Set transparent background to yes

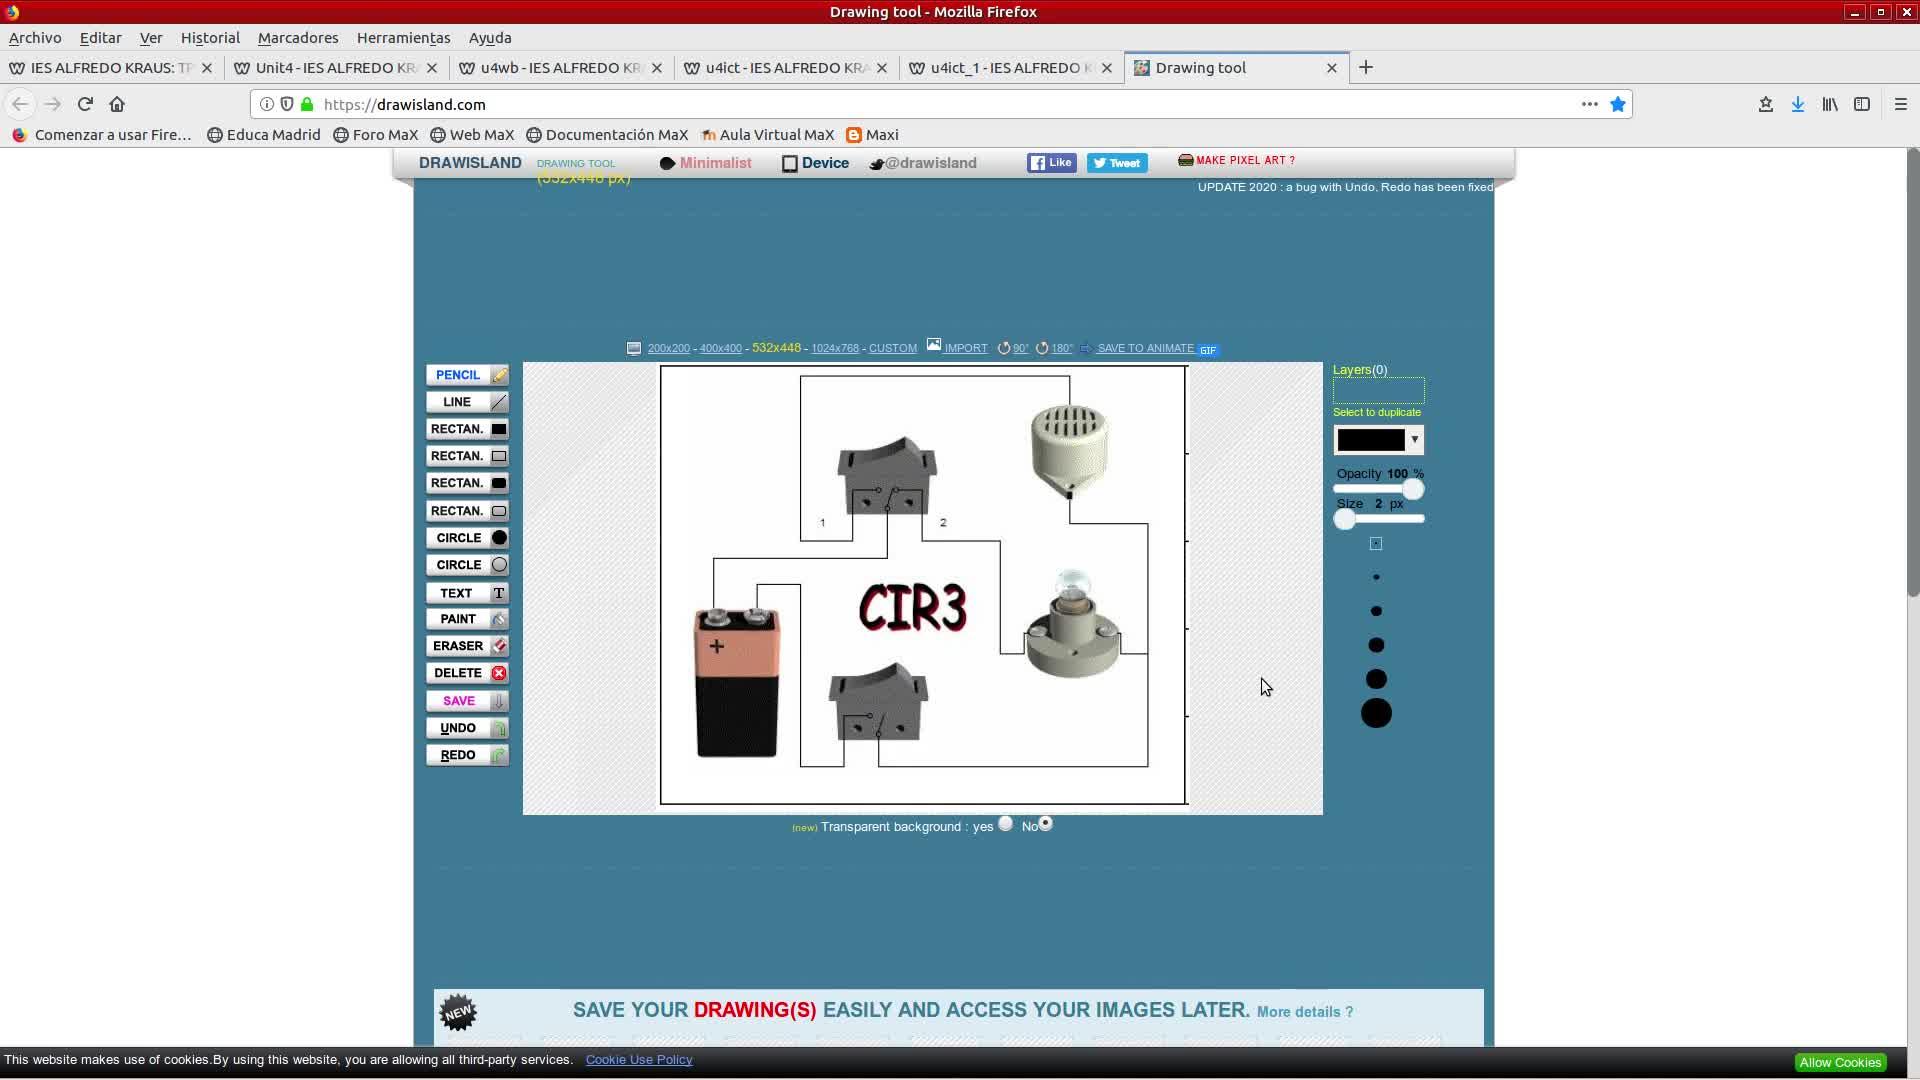(x=1005, y=824)
